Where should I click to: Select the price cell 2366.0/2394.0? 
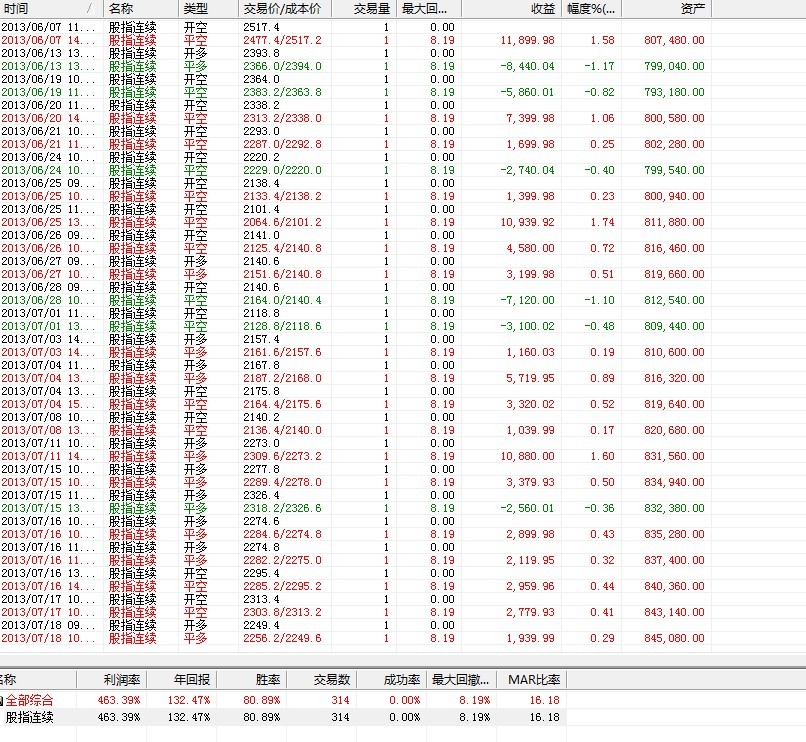pos(282,66)
